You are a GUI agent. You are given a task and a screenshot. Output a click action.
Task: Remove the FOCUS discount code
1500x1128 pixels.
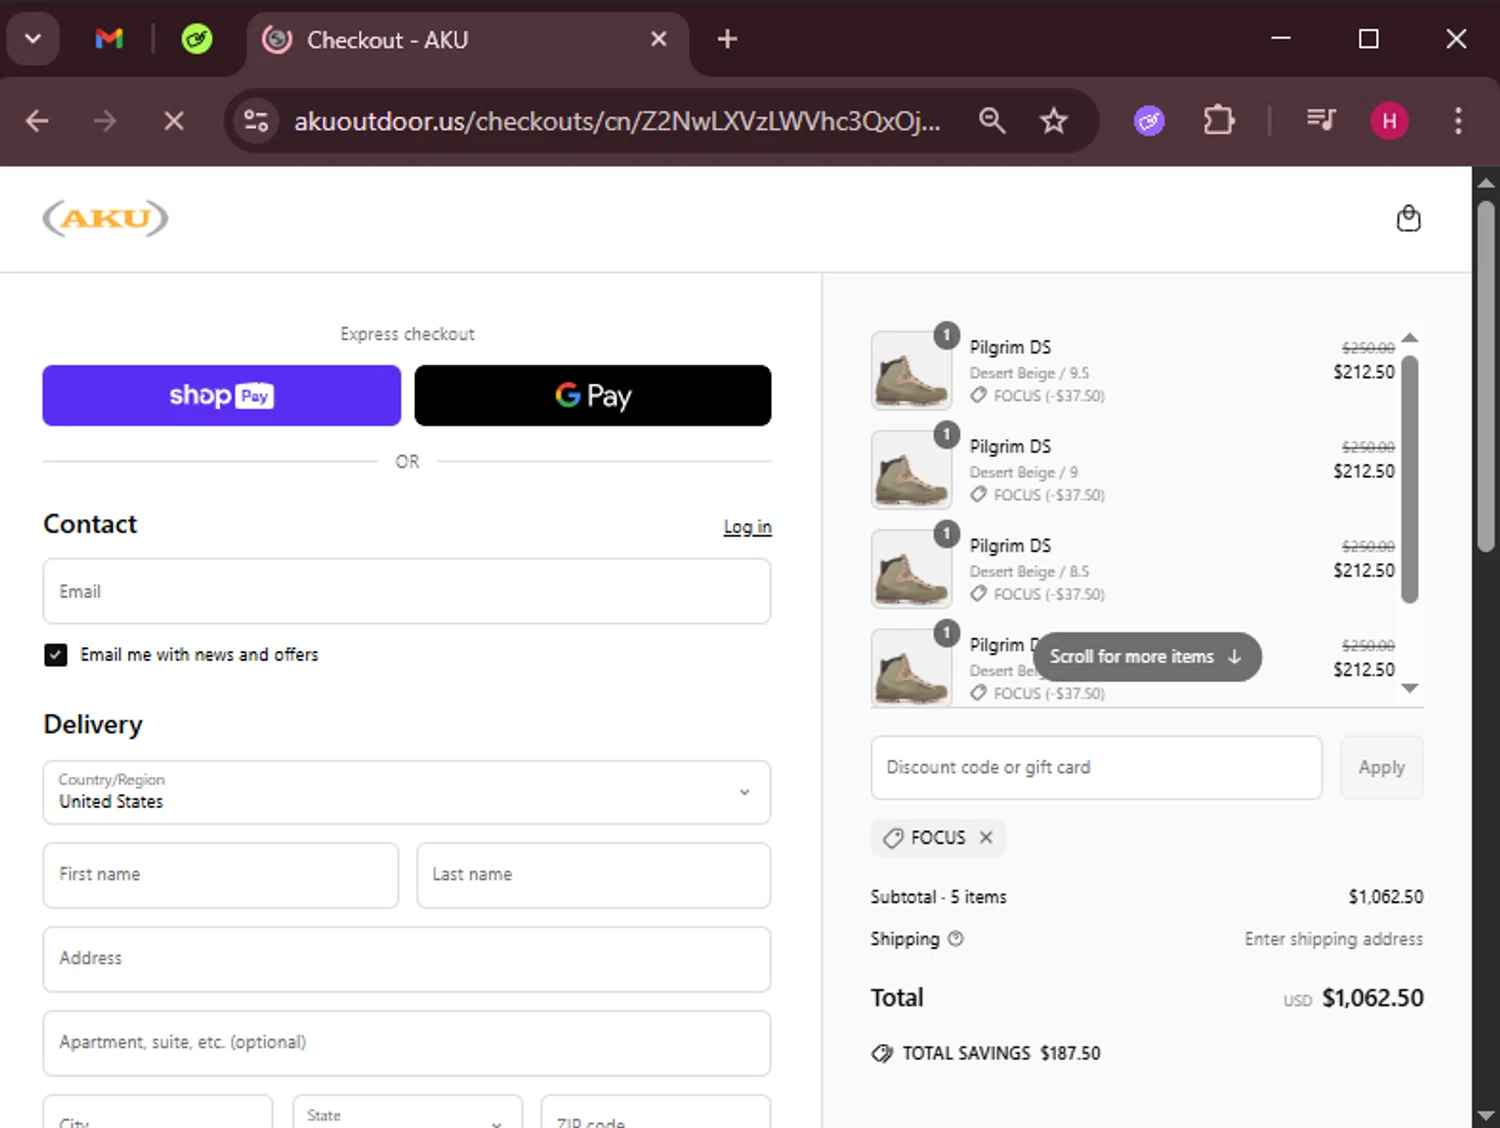pyautogui.click(x=986, y=838)
